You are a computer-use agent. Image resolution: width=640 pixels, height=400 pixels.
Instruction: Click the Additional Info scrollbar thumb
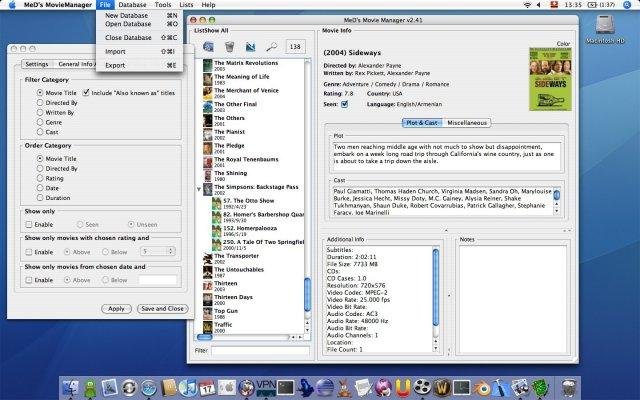pos(436,287)
